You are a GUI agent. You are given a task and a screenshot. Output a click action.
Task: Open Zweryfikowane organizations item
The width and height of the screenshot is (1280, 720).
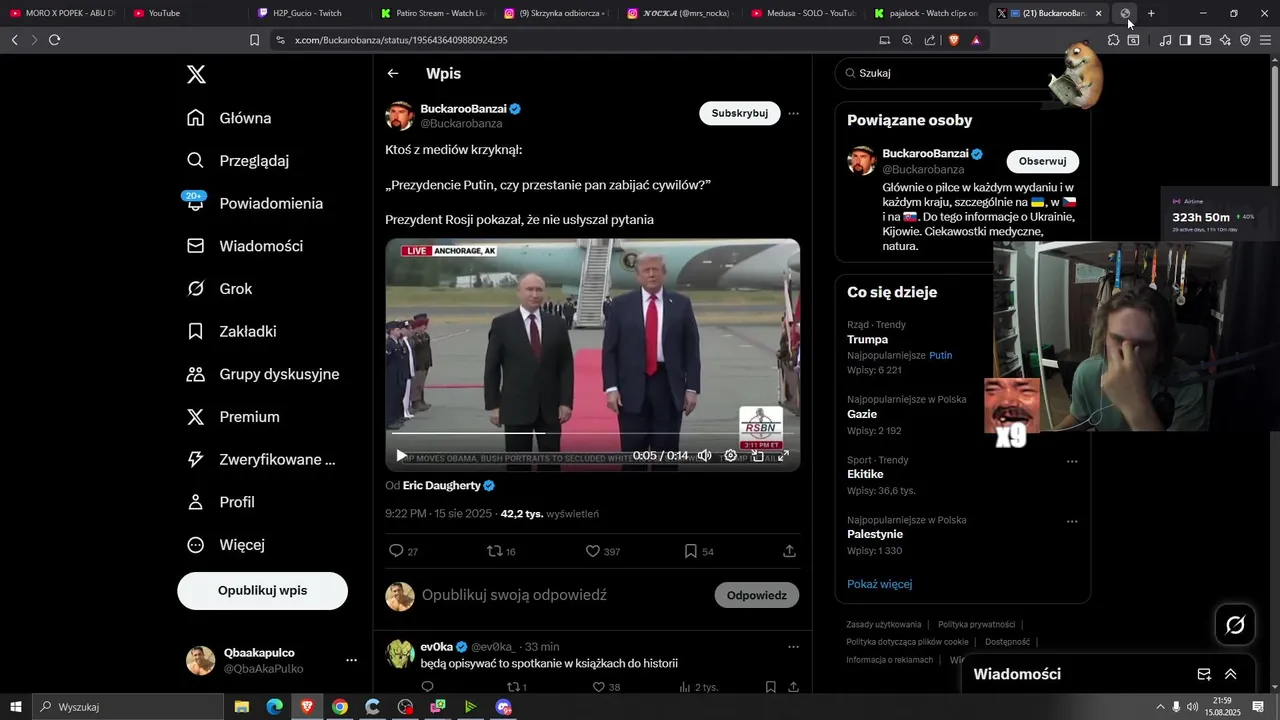pyautogui.click(x=261, y=460)
